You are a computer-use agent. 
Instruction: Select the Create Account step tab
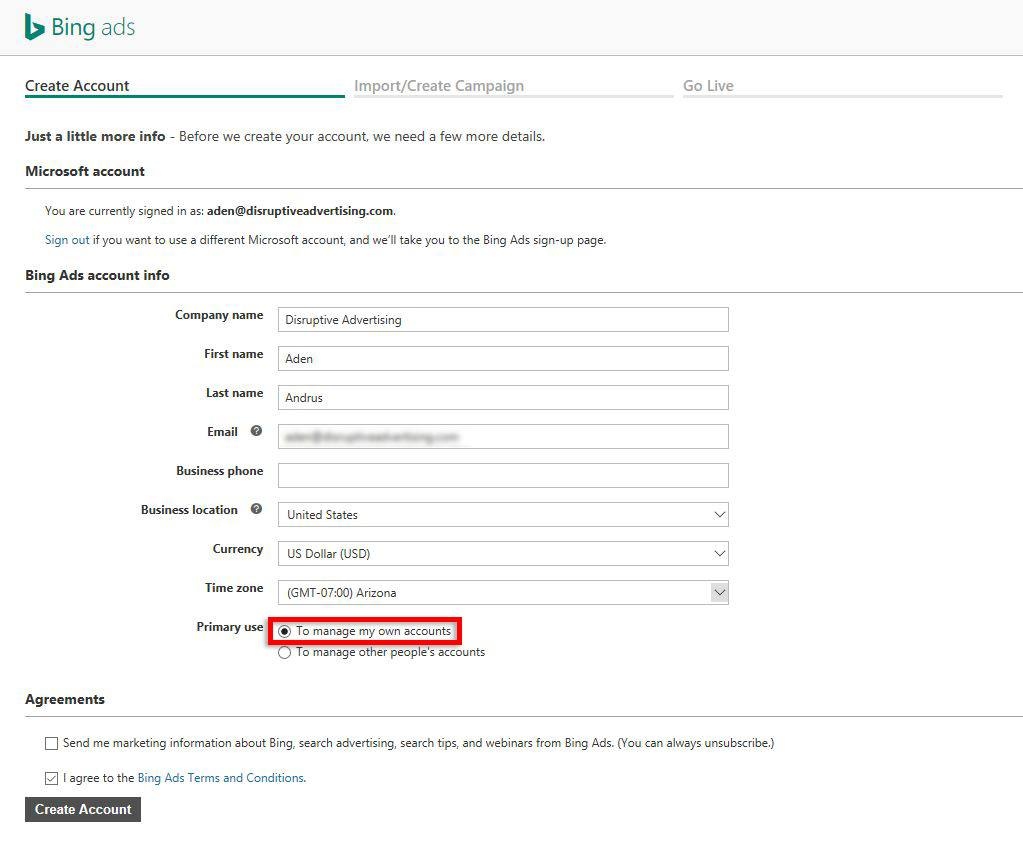pos(77,86)
